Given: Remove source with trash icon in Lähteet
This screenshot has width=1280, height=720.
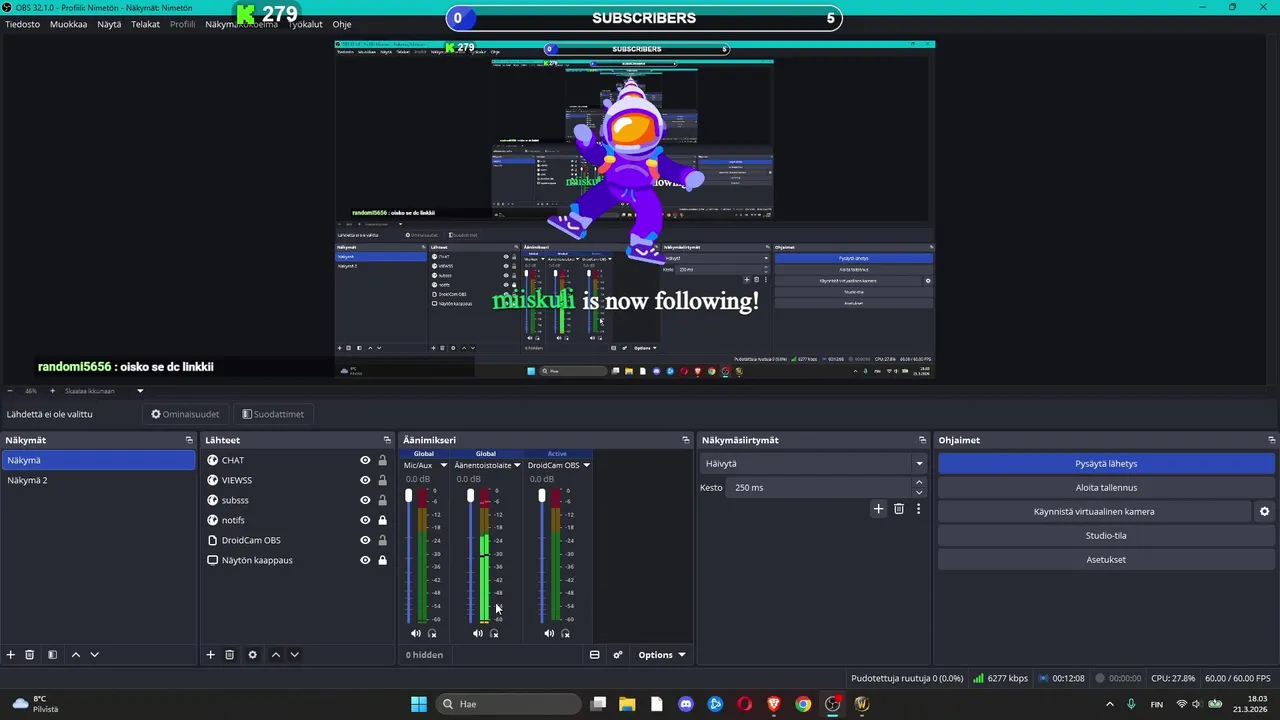Looking at the screenshot, I should pos(229,655).
